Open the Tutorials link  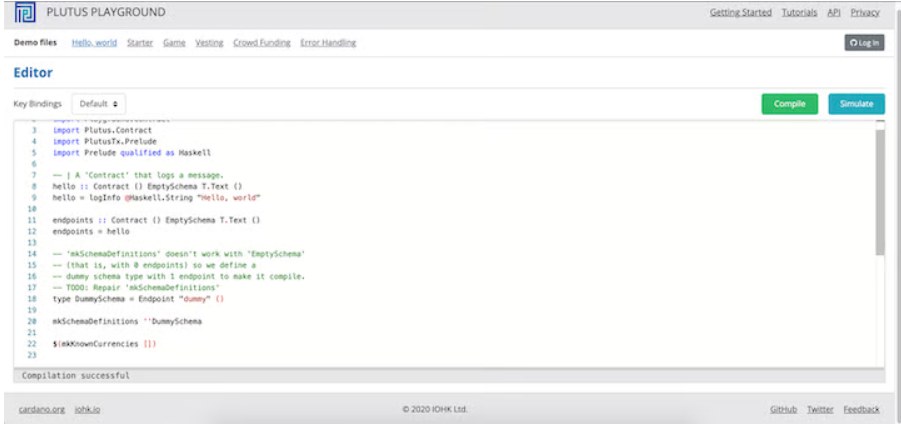tap(799, 12)
